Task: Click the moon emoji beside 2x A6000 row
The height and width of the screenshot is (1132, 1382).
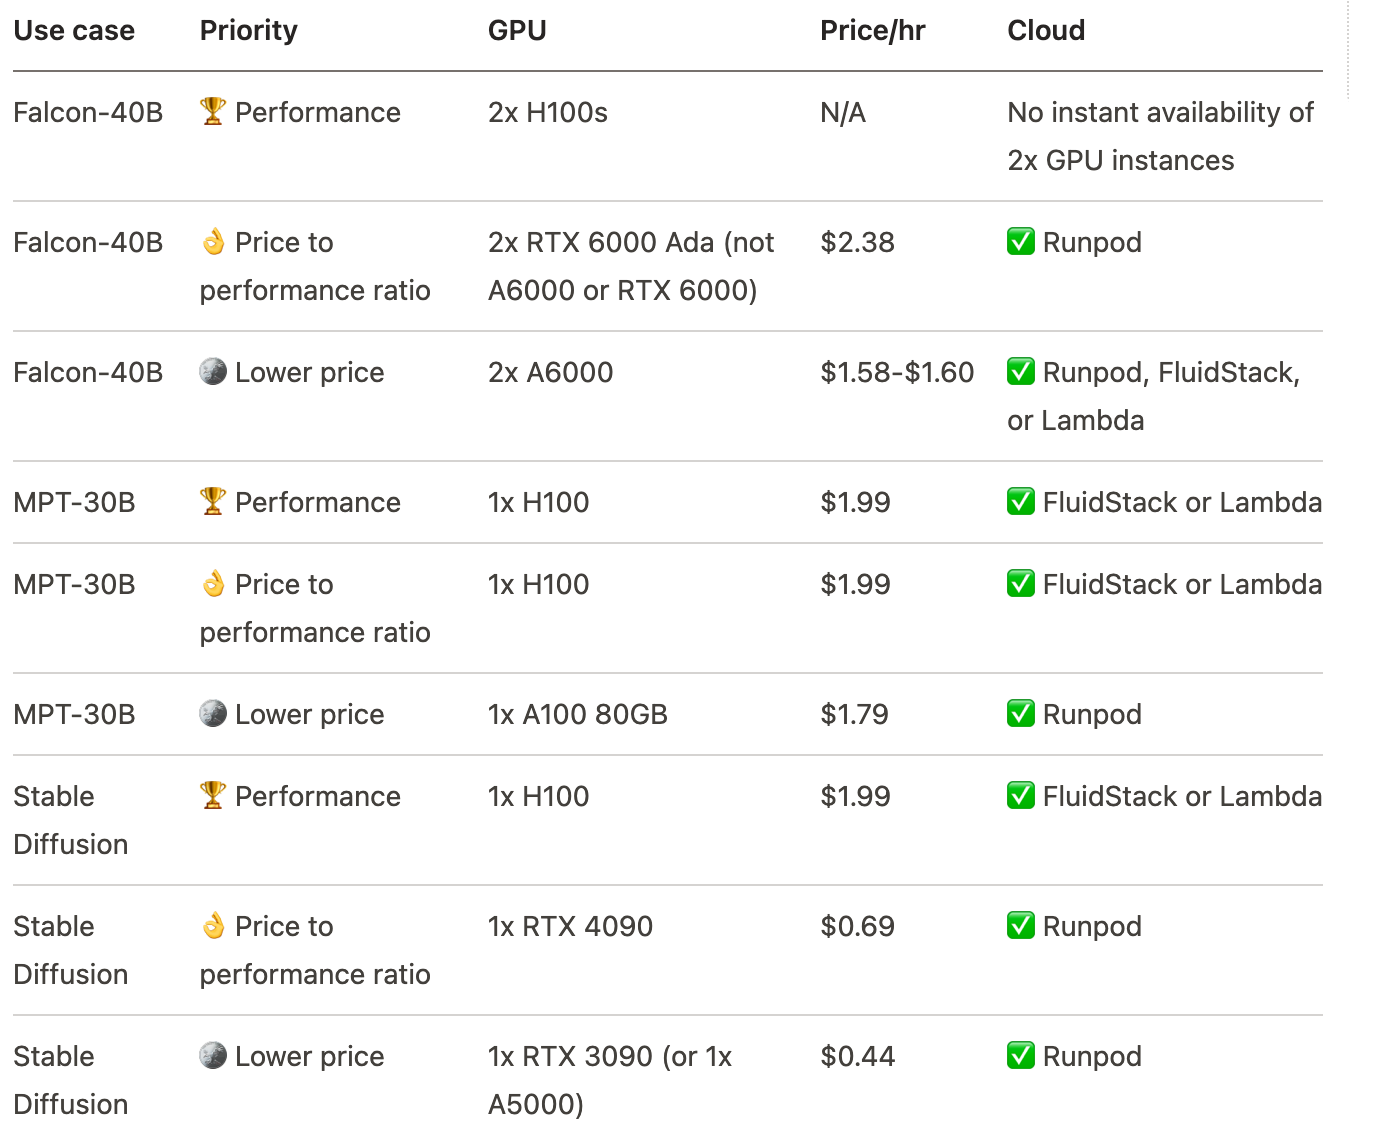Action: point(213,371)
